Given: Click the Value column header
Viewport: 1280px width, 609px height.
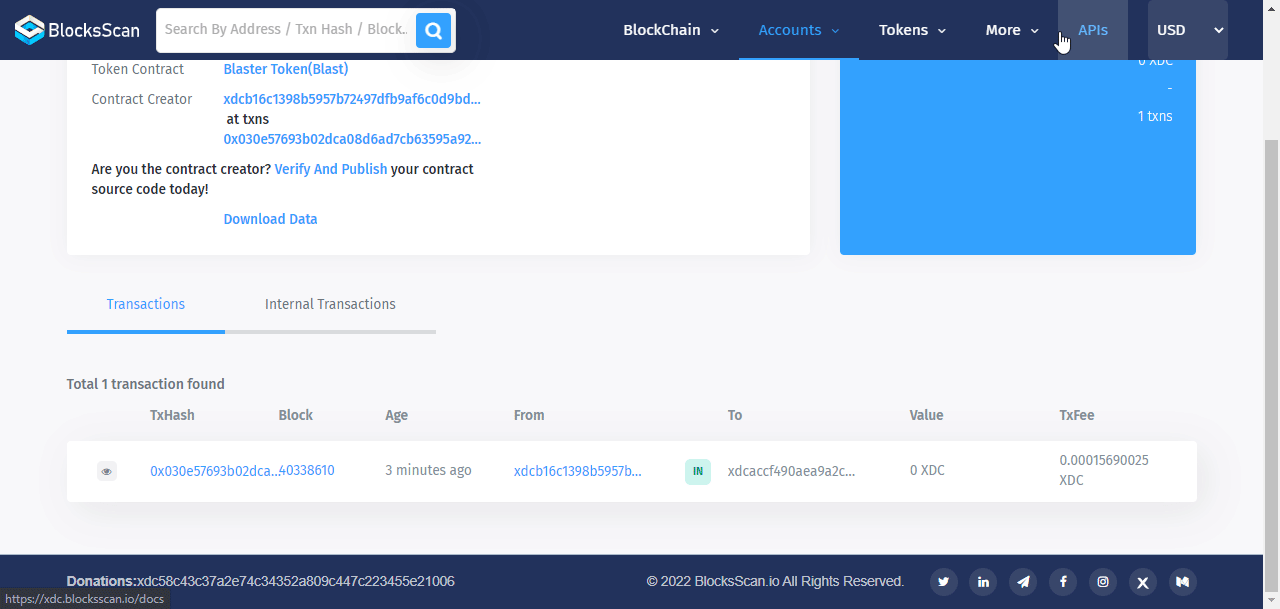Looking at the screenshot, I should (926, 415).
